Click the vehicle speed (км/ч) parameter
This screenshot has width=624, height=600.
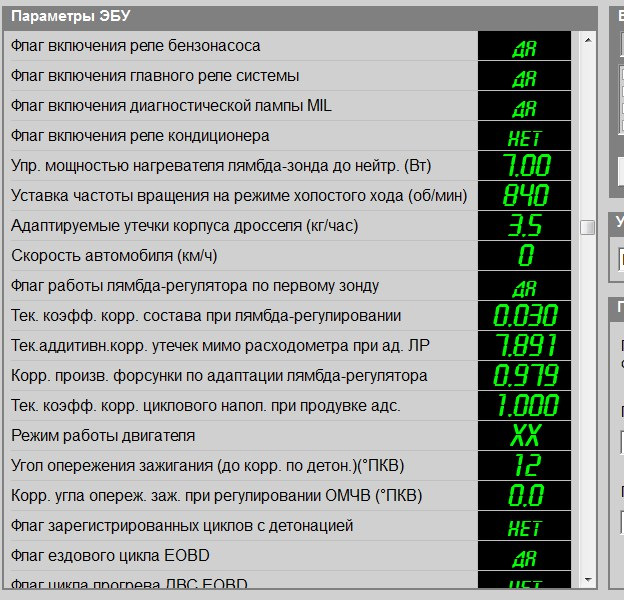[240, 256]
